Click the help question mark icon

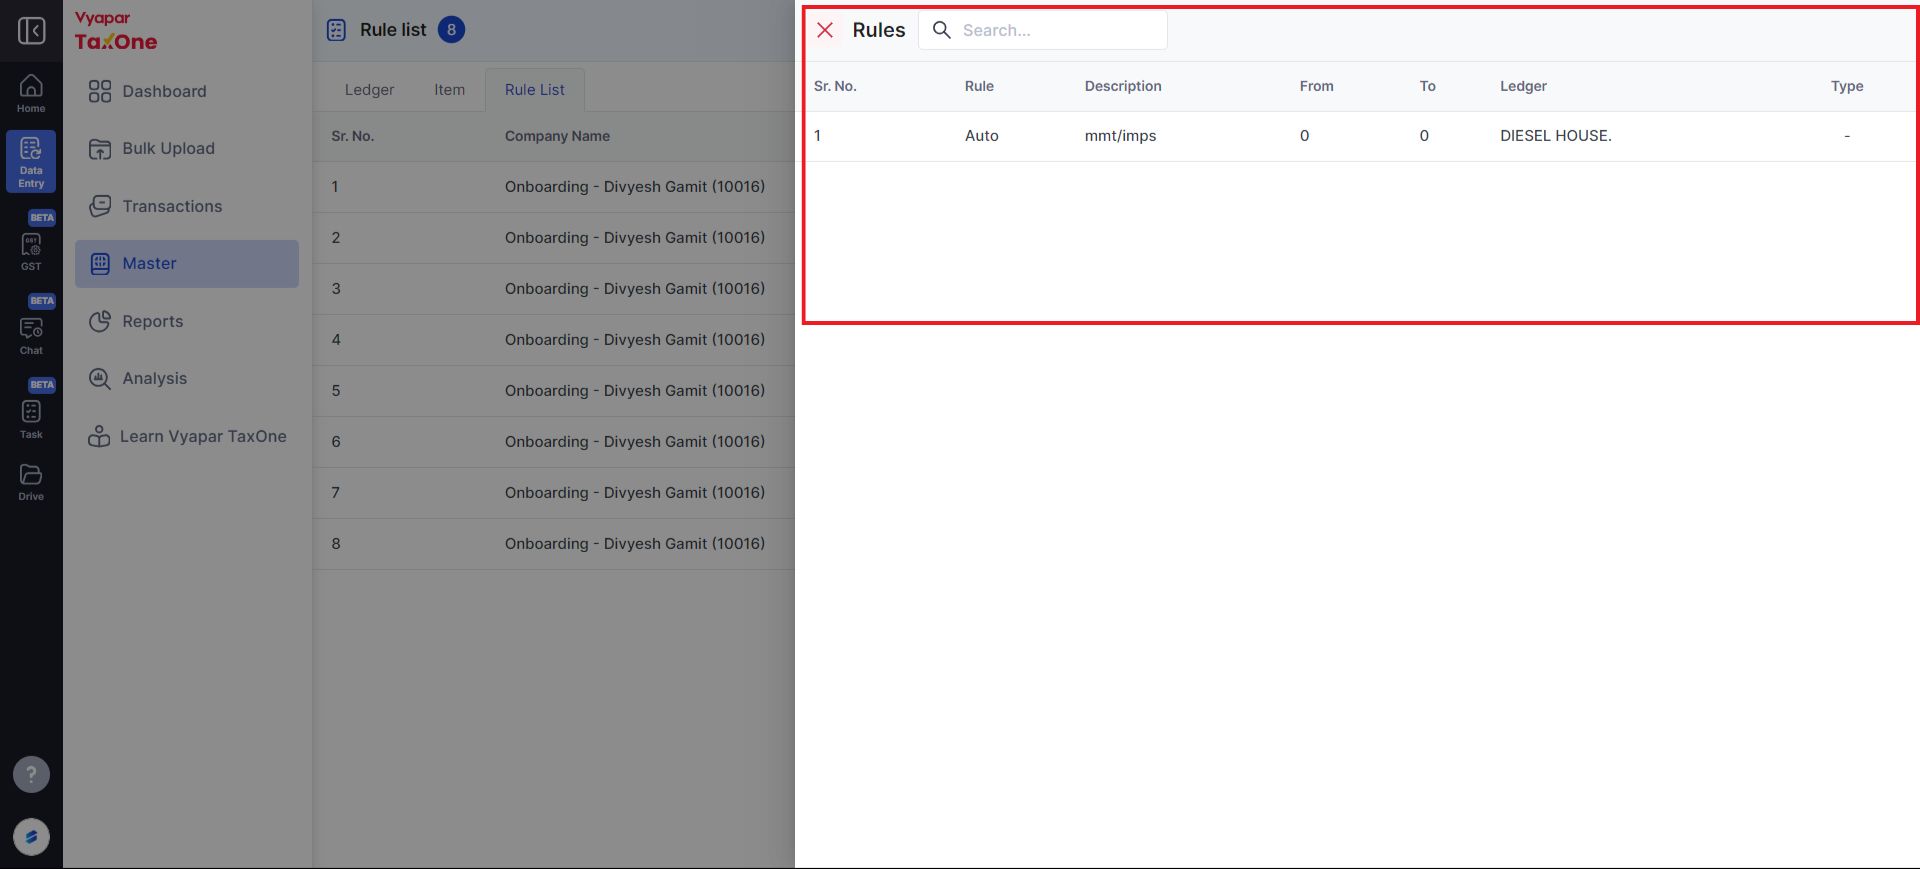[31, 774]
